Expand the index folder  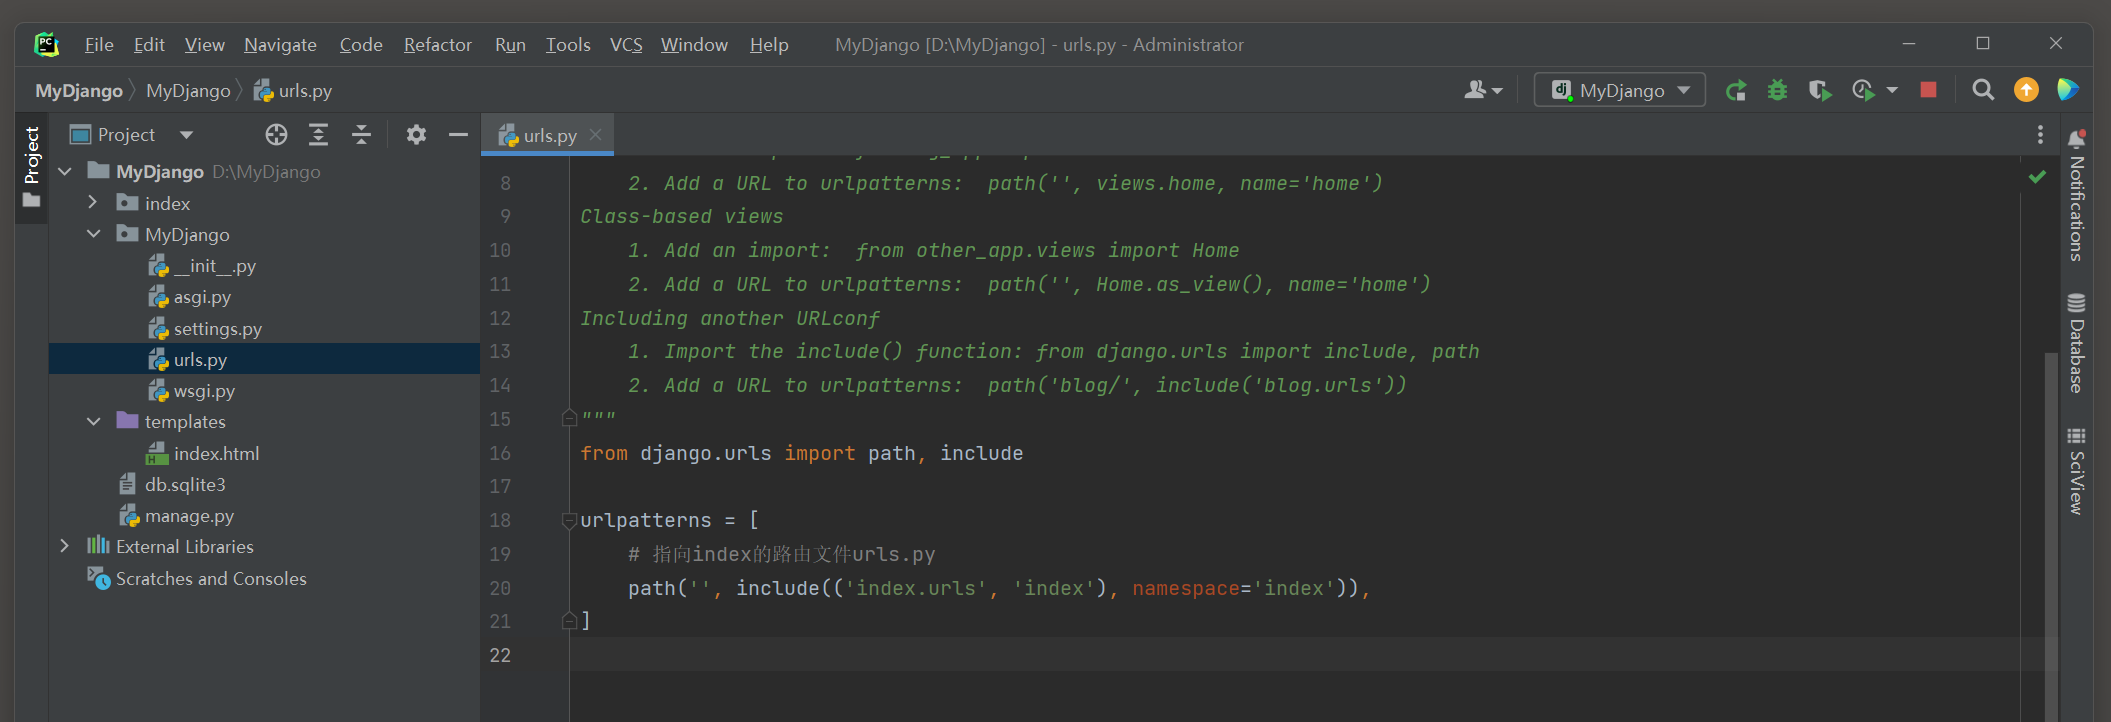tap(93, 203)
